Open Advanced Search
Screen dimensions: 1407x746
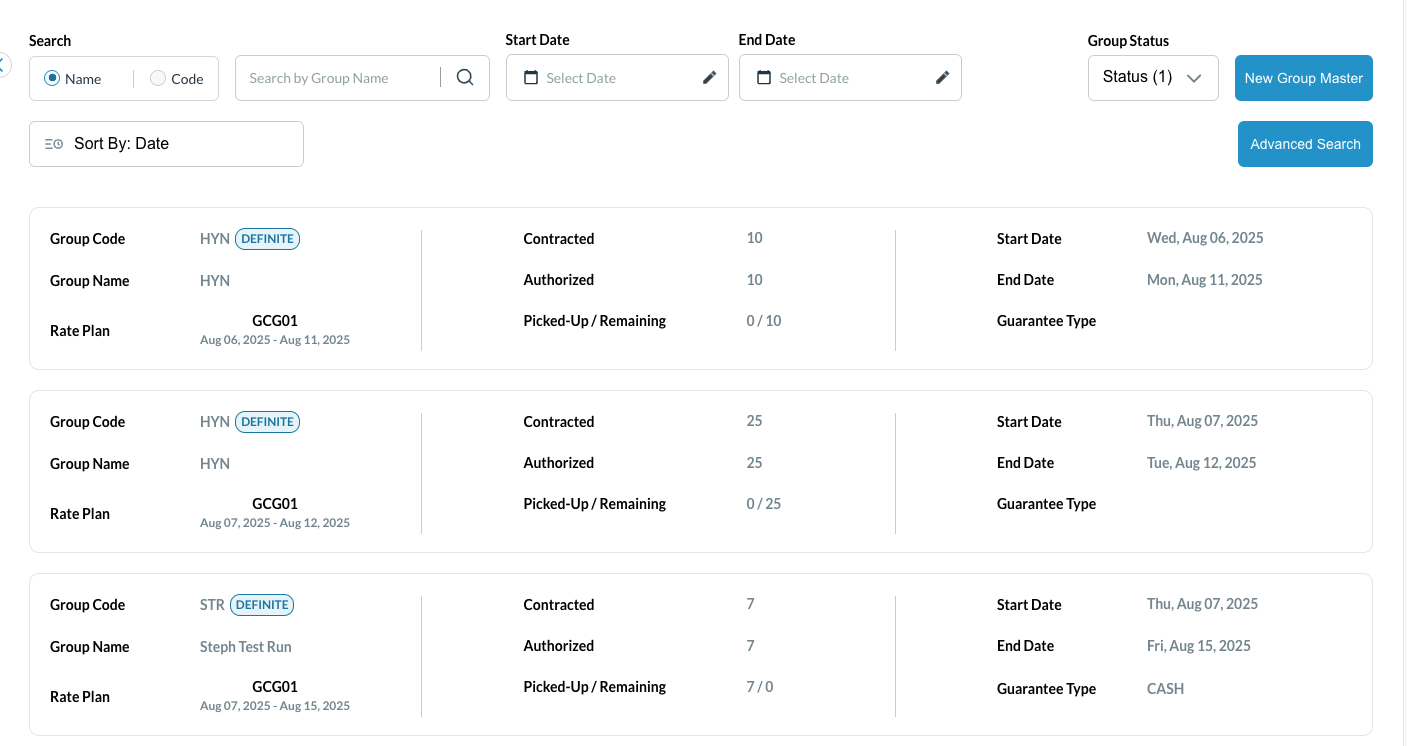tap(1304, 144)
